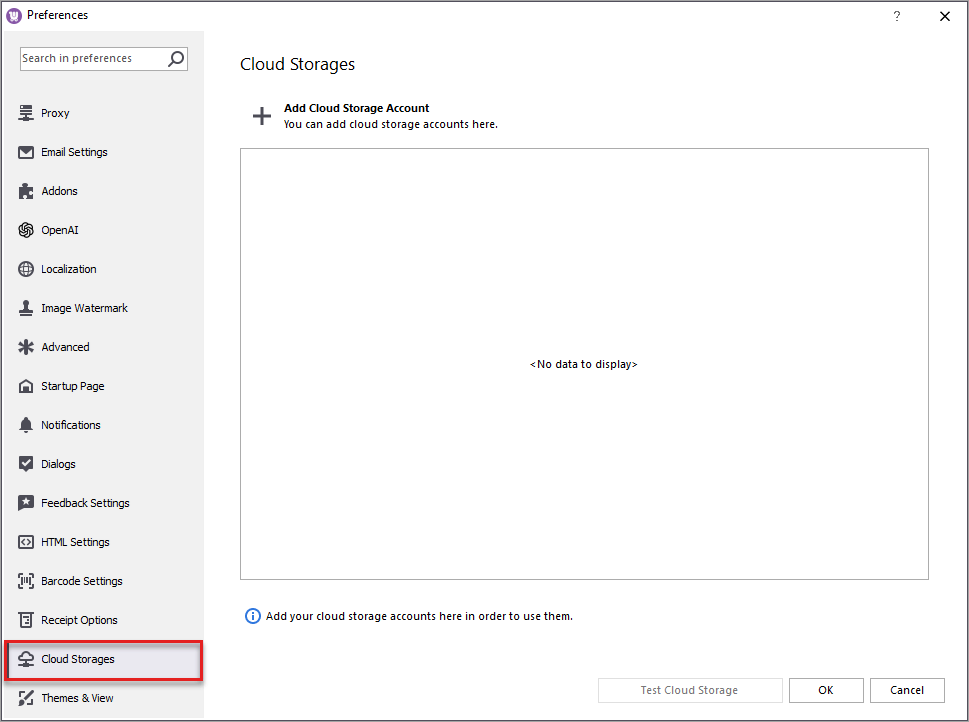Confirm preferences with the OK button

tap(825, 690)
